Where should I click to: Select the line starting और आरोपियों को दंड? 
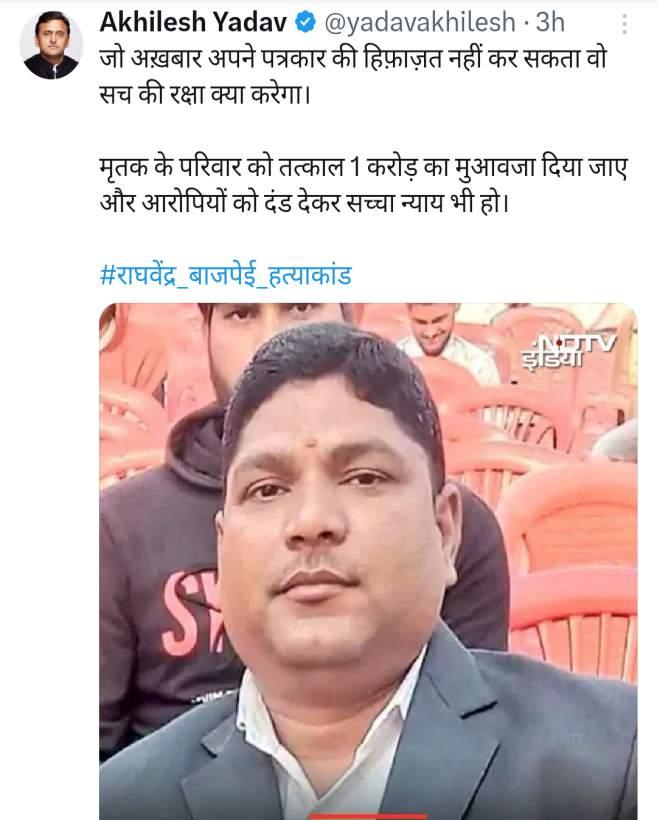[x=304, y=203]
